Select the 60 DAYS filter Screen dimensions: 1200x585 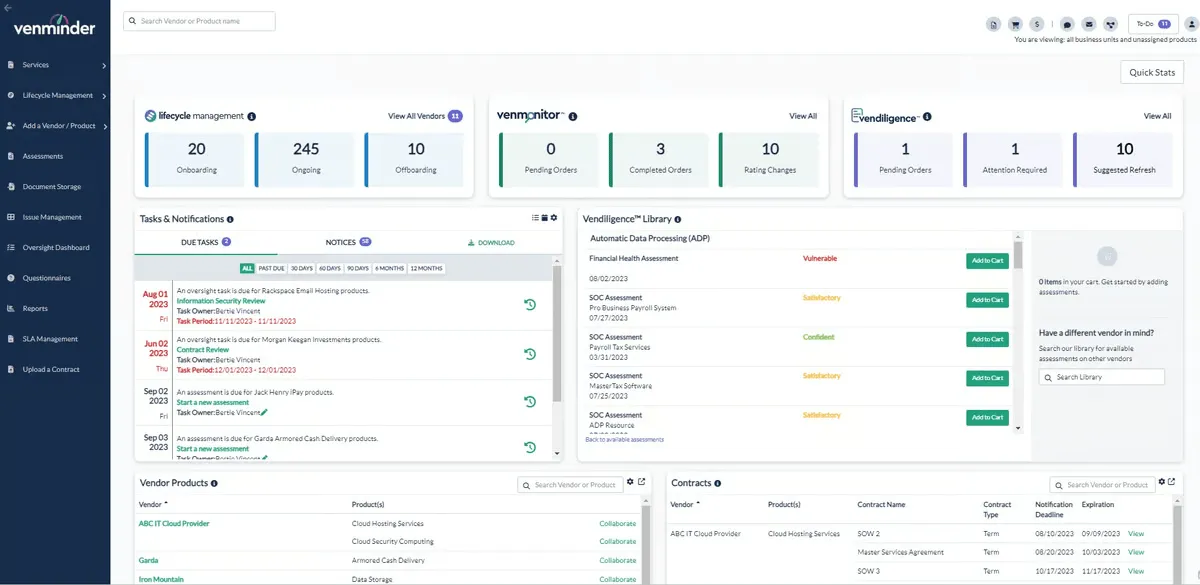pyautogui.click(x=330, y=268)
